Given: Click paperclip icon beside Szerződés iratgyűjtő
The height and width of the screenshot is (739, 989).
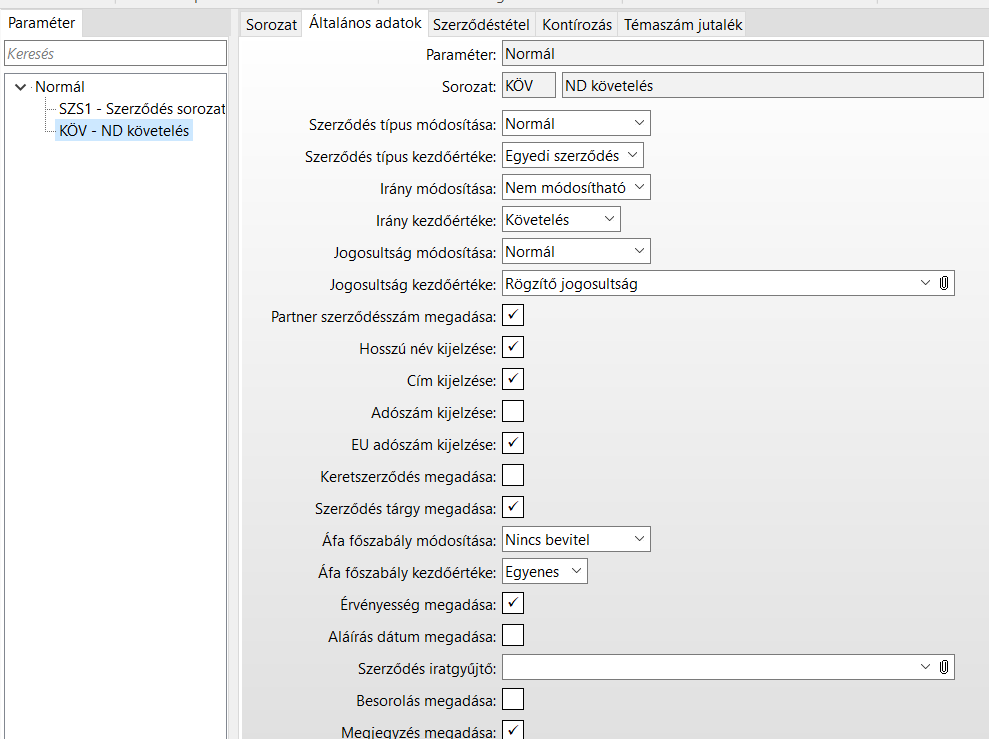Looking at the screenshot, I should click(944, 667).
